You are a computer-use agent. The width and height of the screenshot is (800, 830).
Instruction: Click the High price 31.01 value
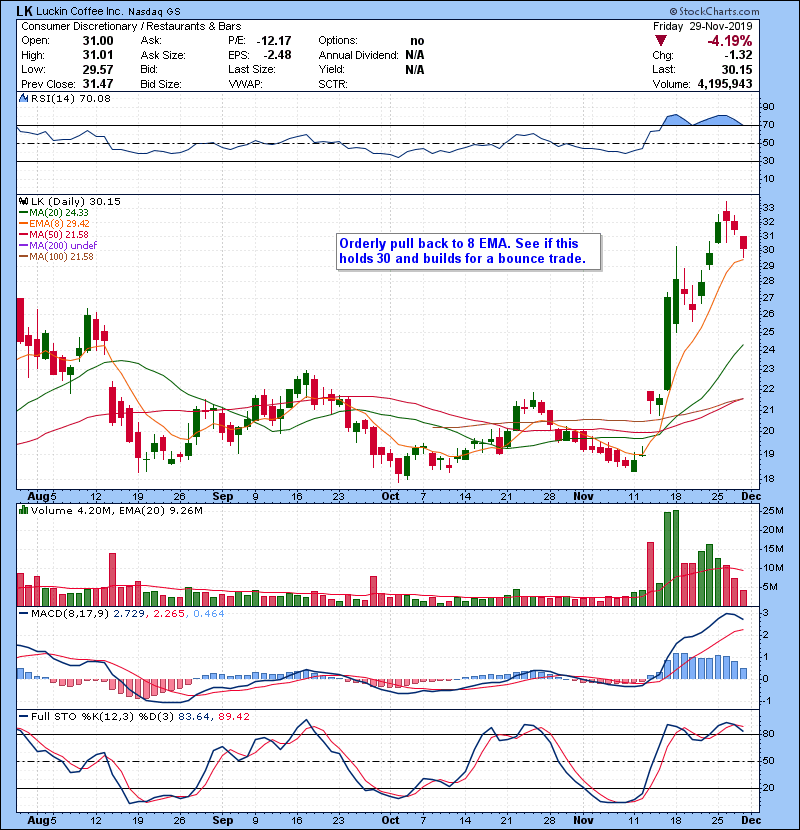point(98,55)
